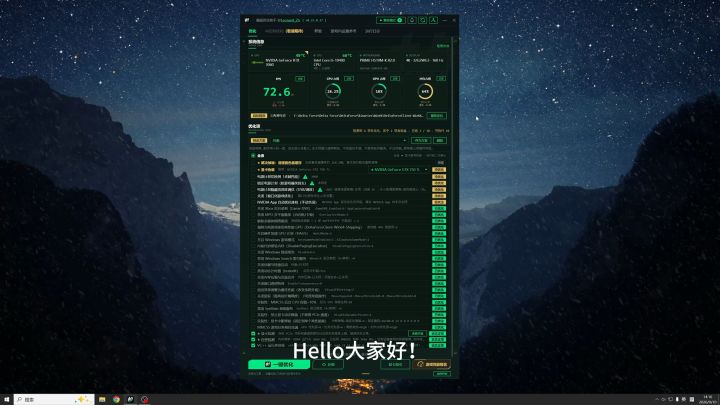Click status button on DisablePagingExecutive row
The width and height of the screenshot is (720, 405).
[439, 246]
